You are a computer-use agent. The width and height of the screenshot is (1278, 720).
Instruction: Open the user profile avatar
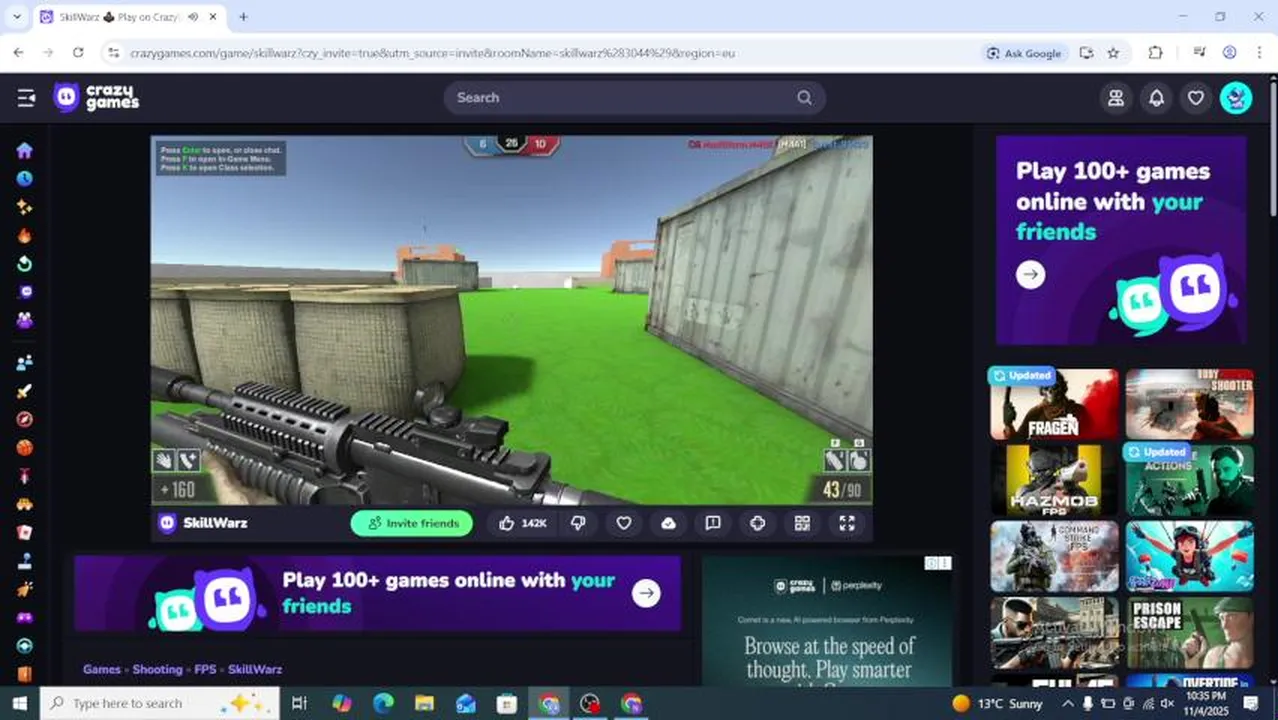click(1236, 98)
